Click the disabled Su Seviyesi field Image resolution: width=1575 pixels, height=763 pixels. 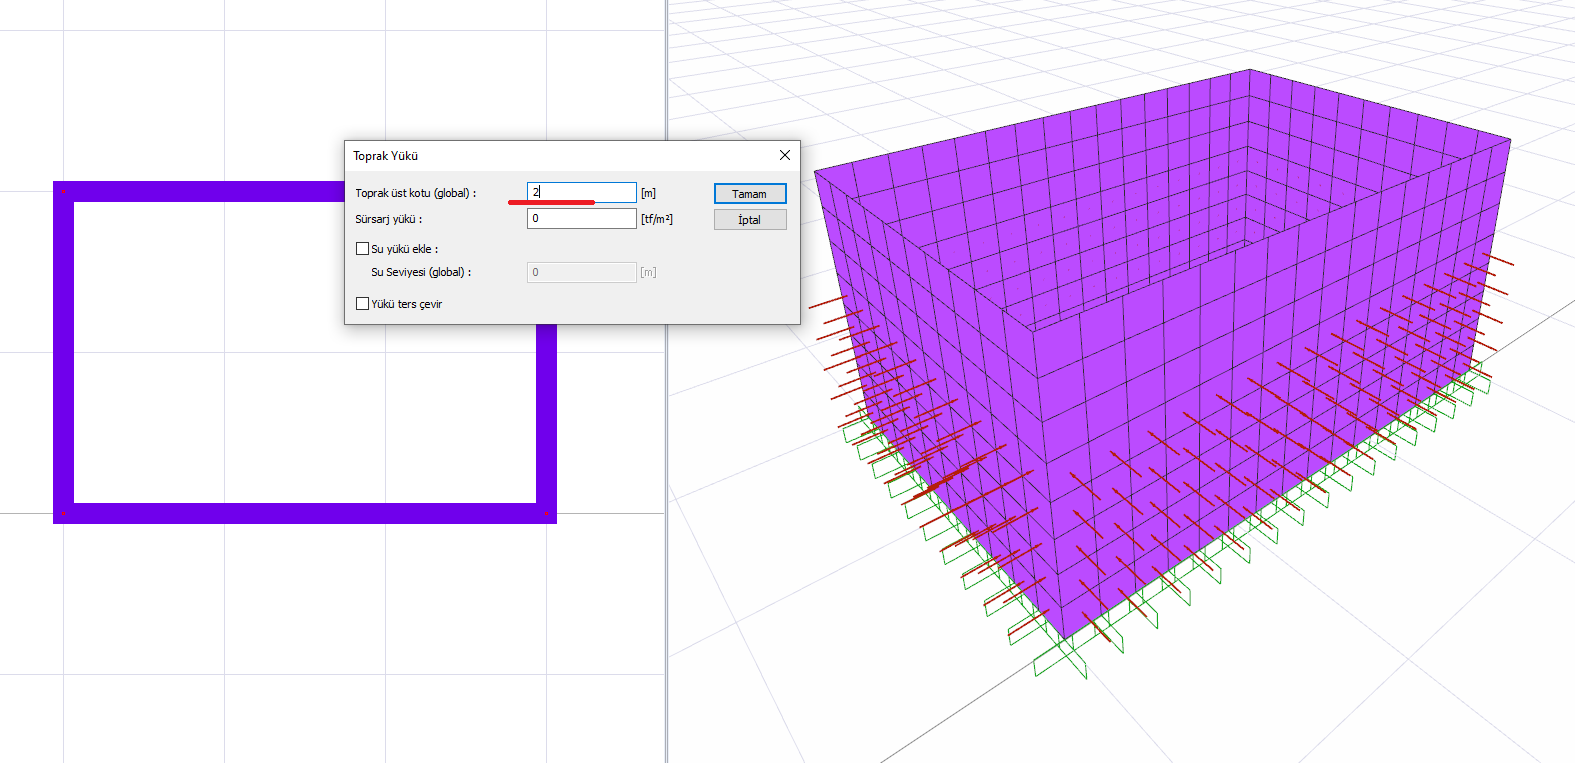point(582,272)
